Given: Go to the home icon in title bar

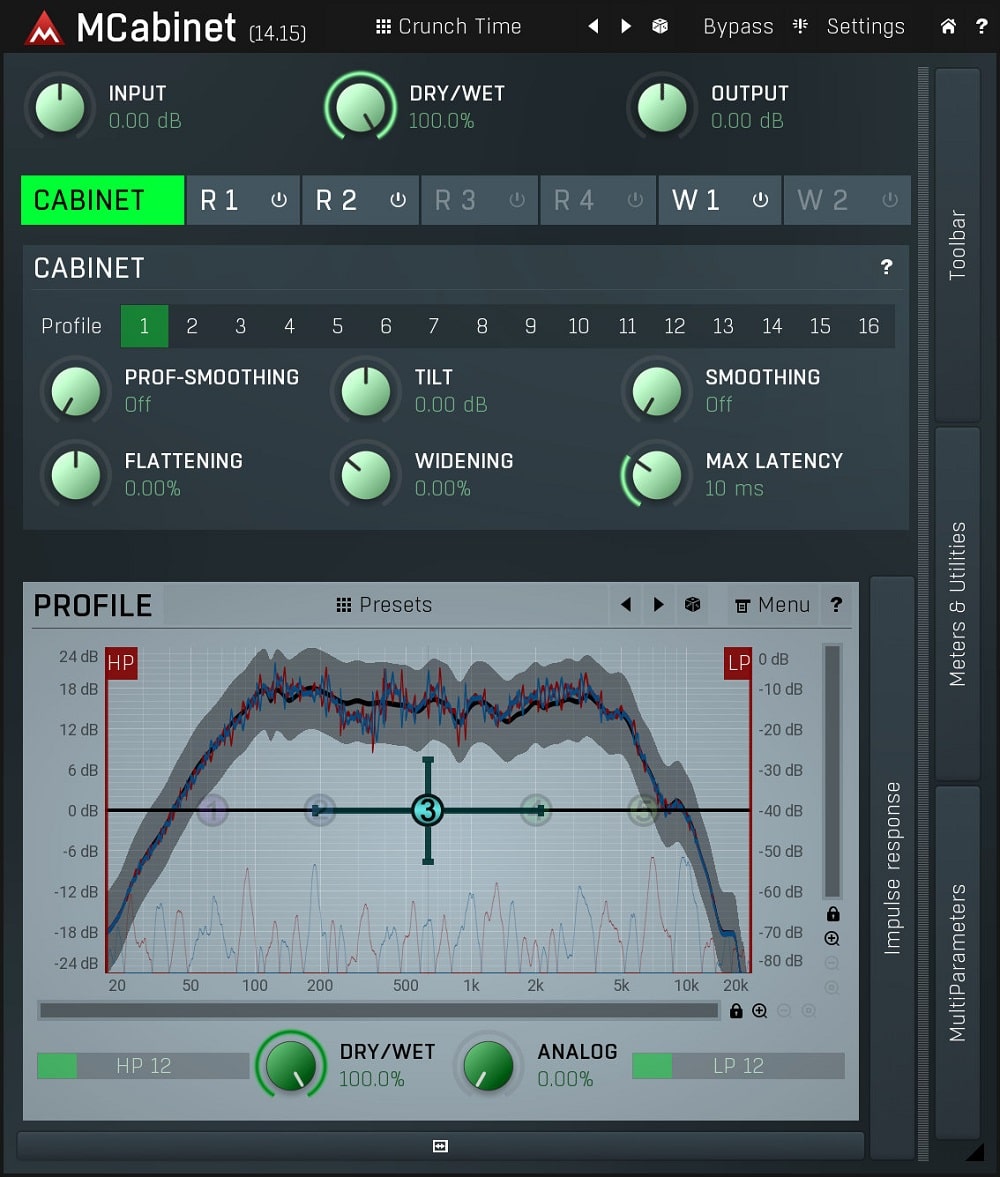Looking at the screenshot, I should 948,26.
